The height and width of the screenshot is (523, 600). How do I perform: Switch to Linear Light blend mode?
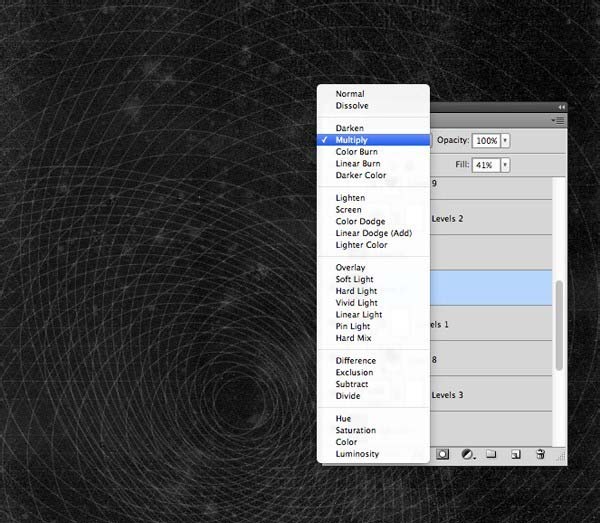[x=373, y=314]
